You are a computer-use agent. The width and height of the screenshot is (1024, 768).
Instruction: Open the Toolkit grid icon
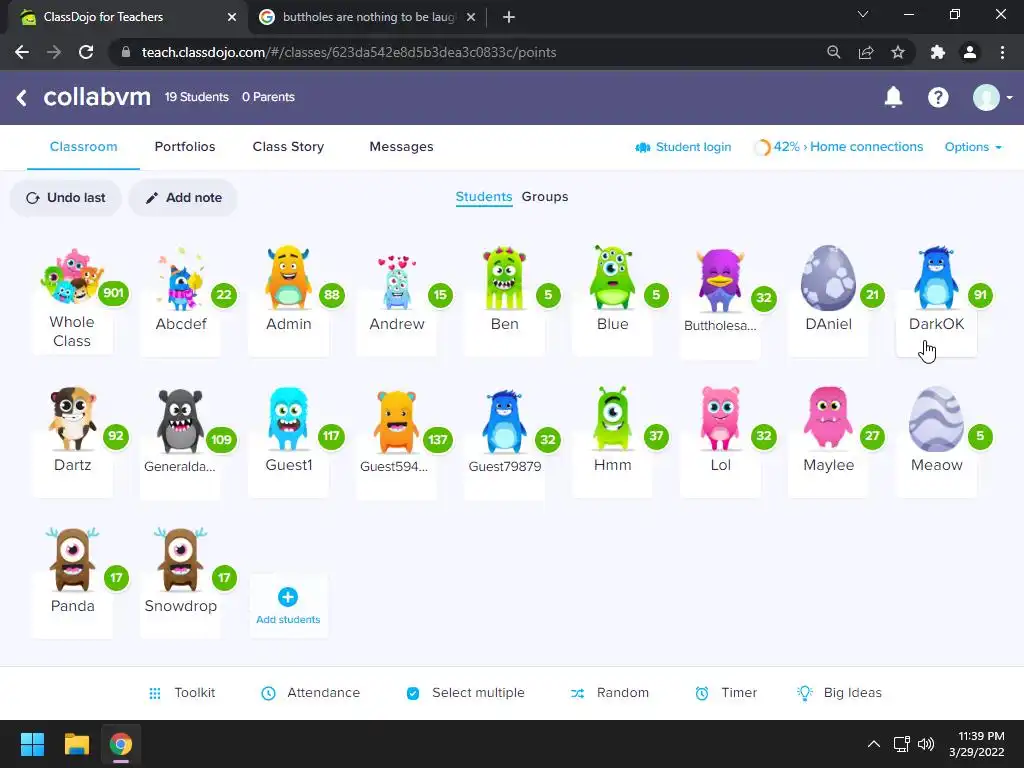[155, 694]
